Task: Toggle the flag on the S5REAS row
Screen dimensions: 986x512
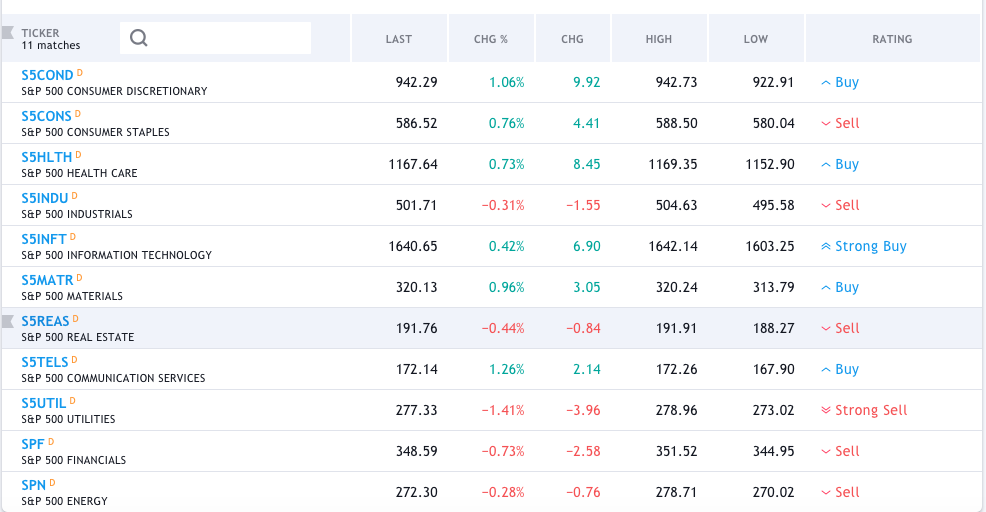Action: point(8,321)
